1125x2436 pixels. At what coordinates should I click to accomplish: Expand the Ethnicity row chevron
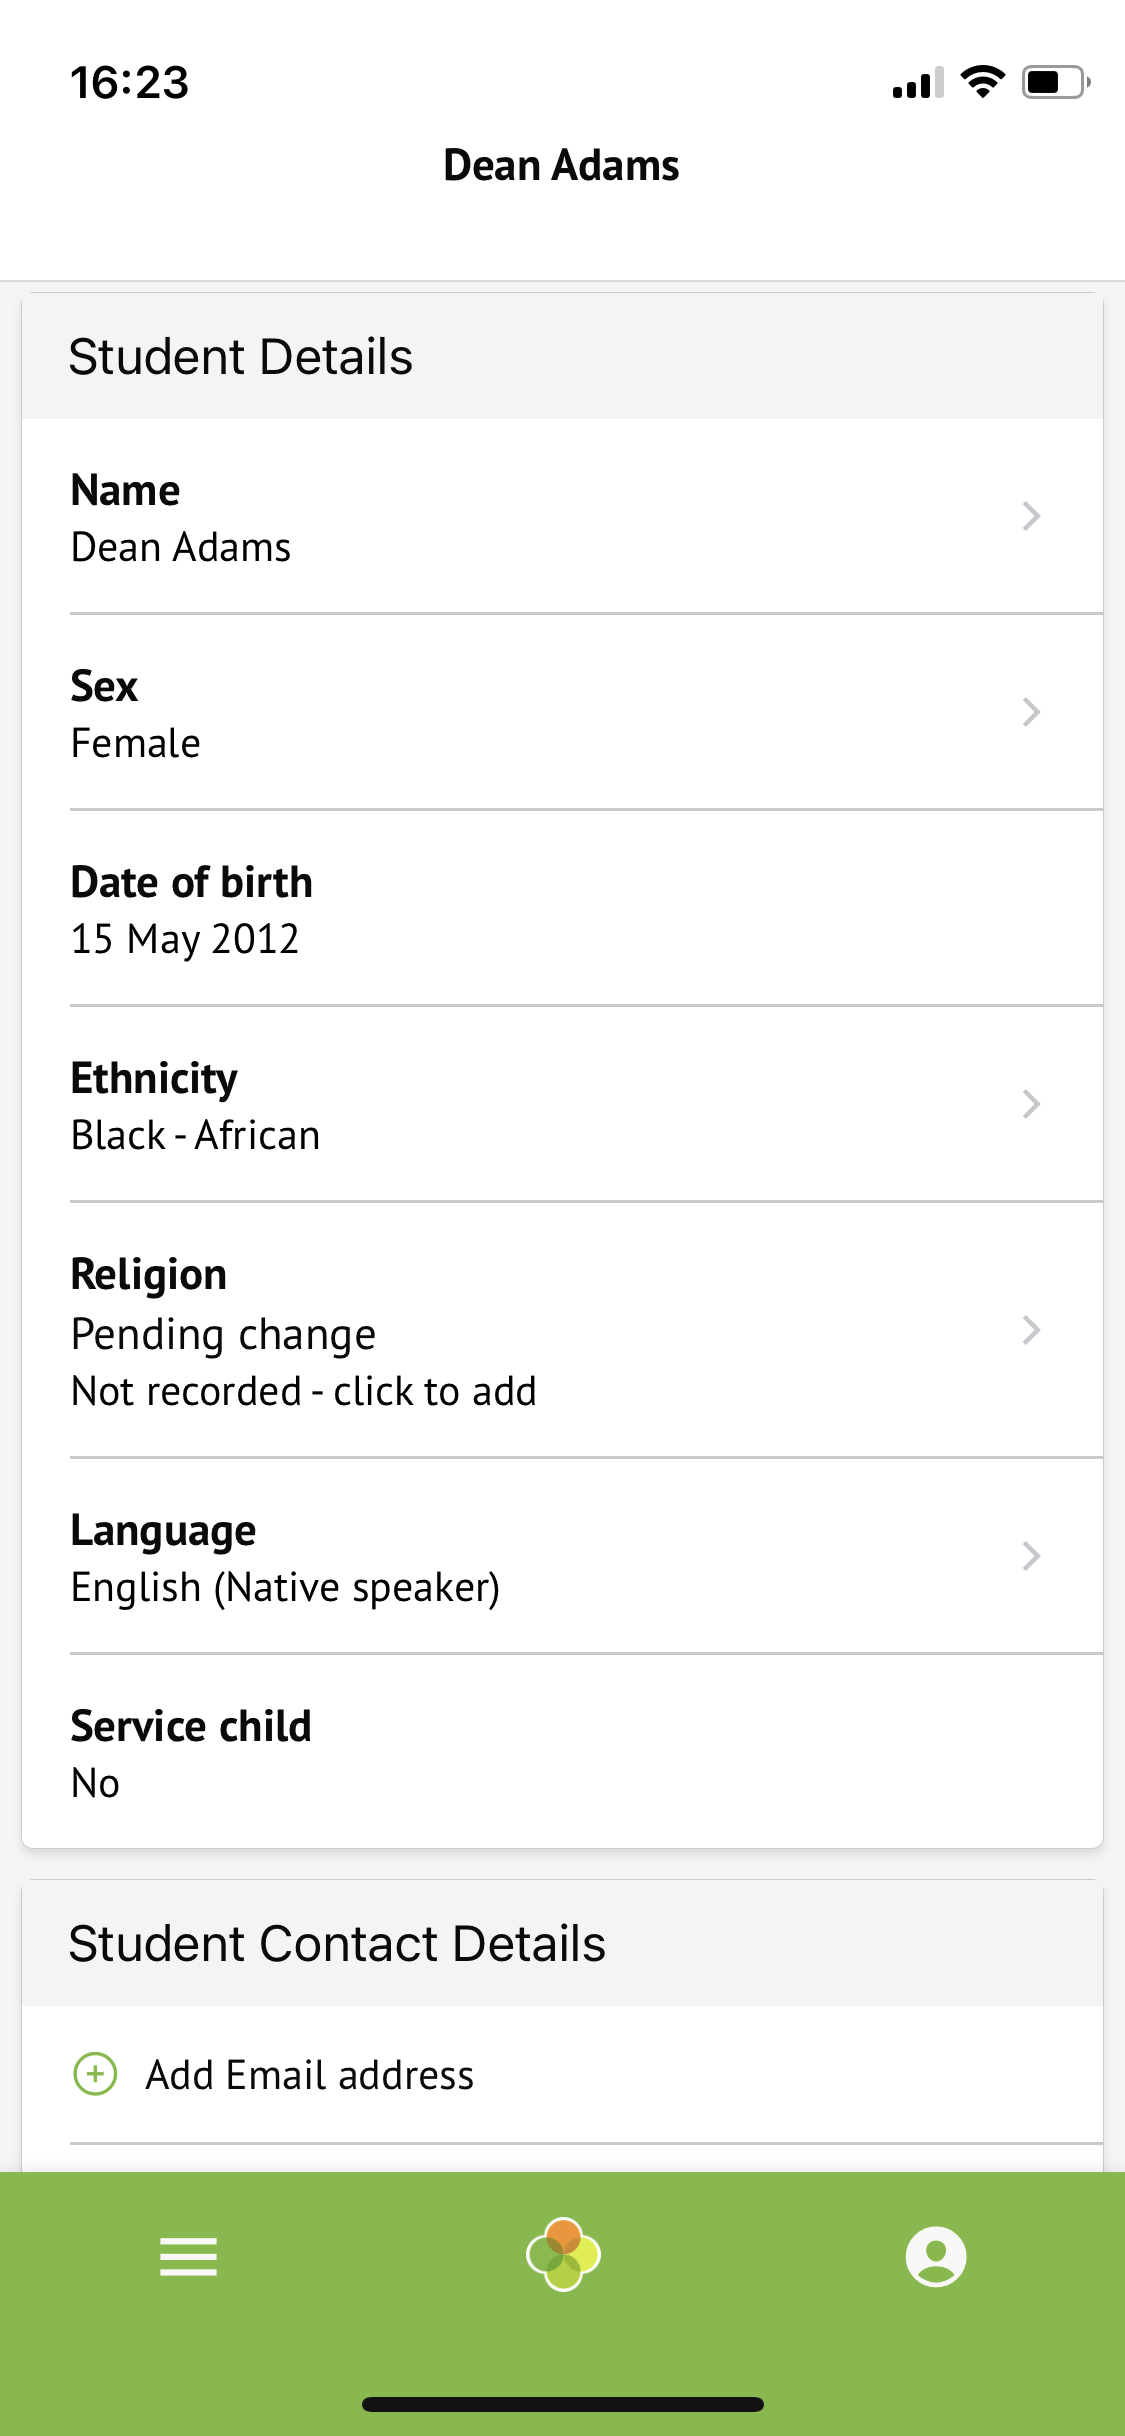(1031, 1104)
